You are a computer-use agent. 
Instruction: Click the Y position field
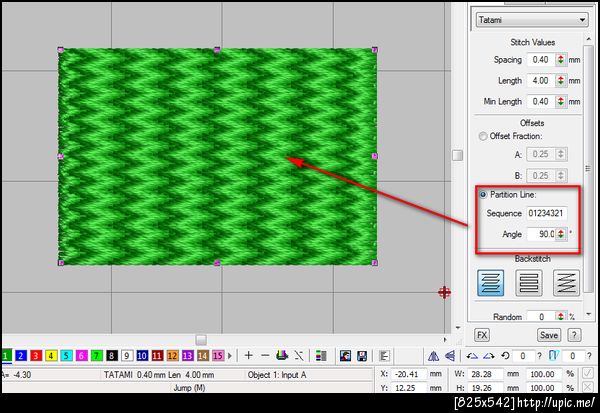coord(409,388)
